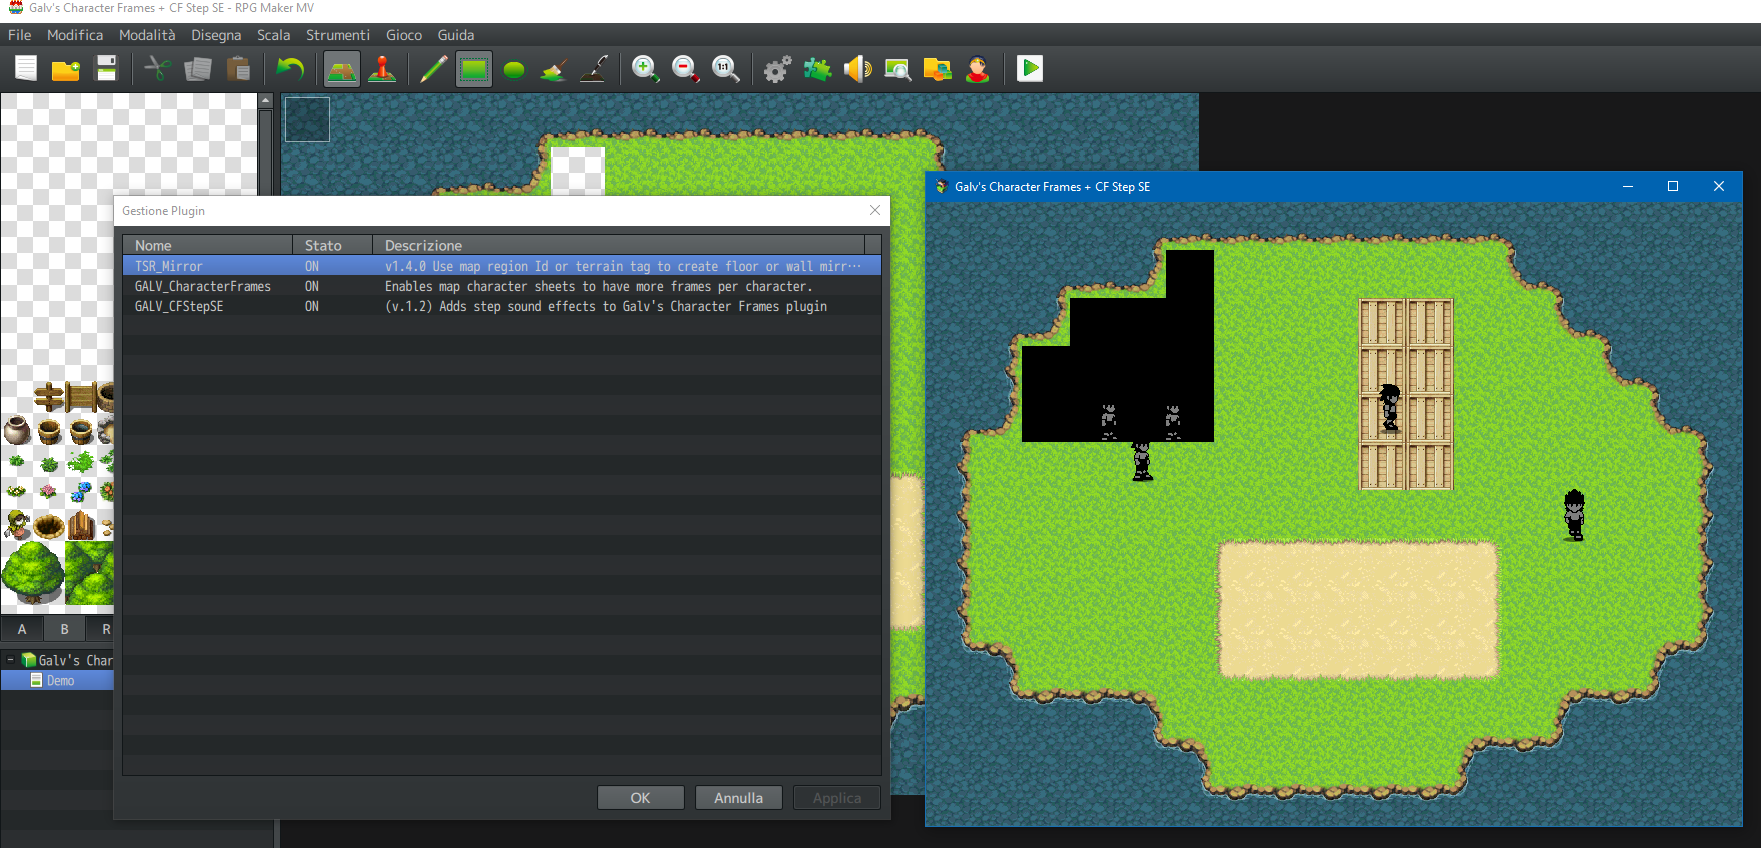Select the Demo map in tree
This screenshot has height=848, width=1761.
click(60, 681)
